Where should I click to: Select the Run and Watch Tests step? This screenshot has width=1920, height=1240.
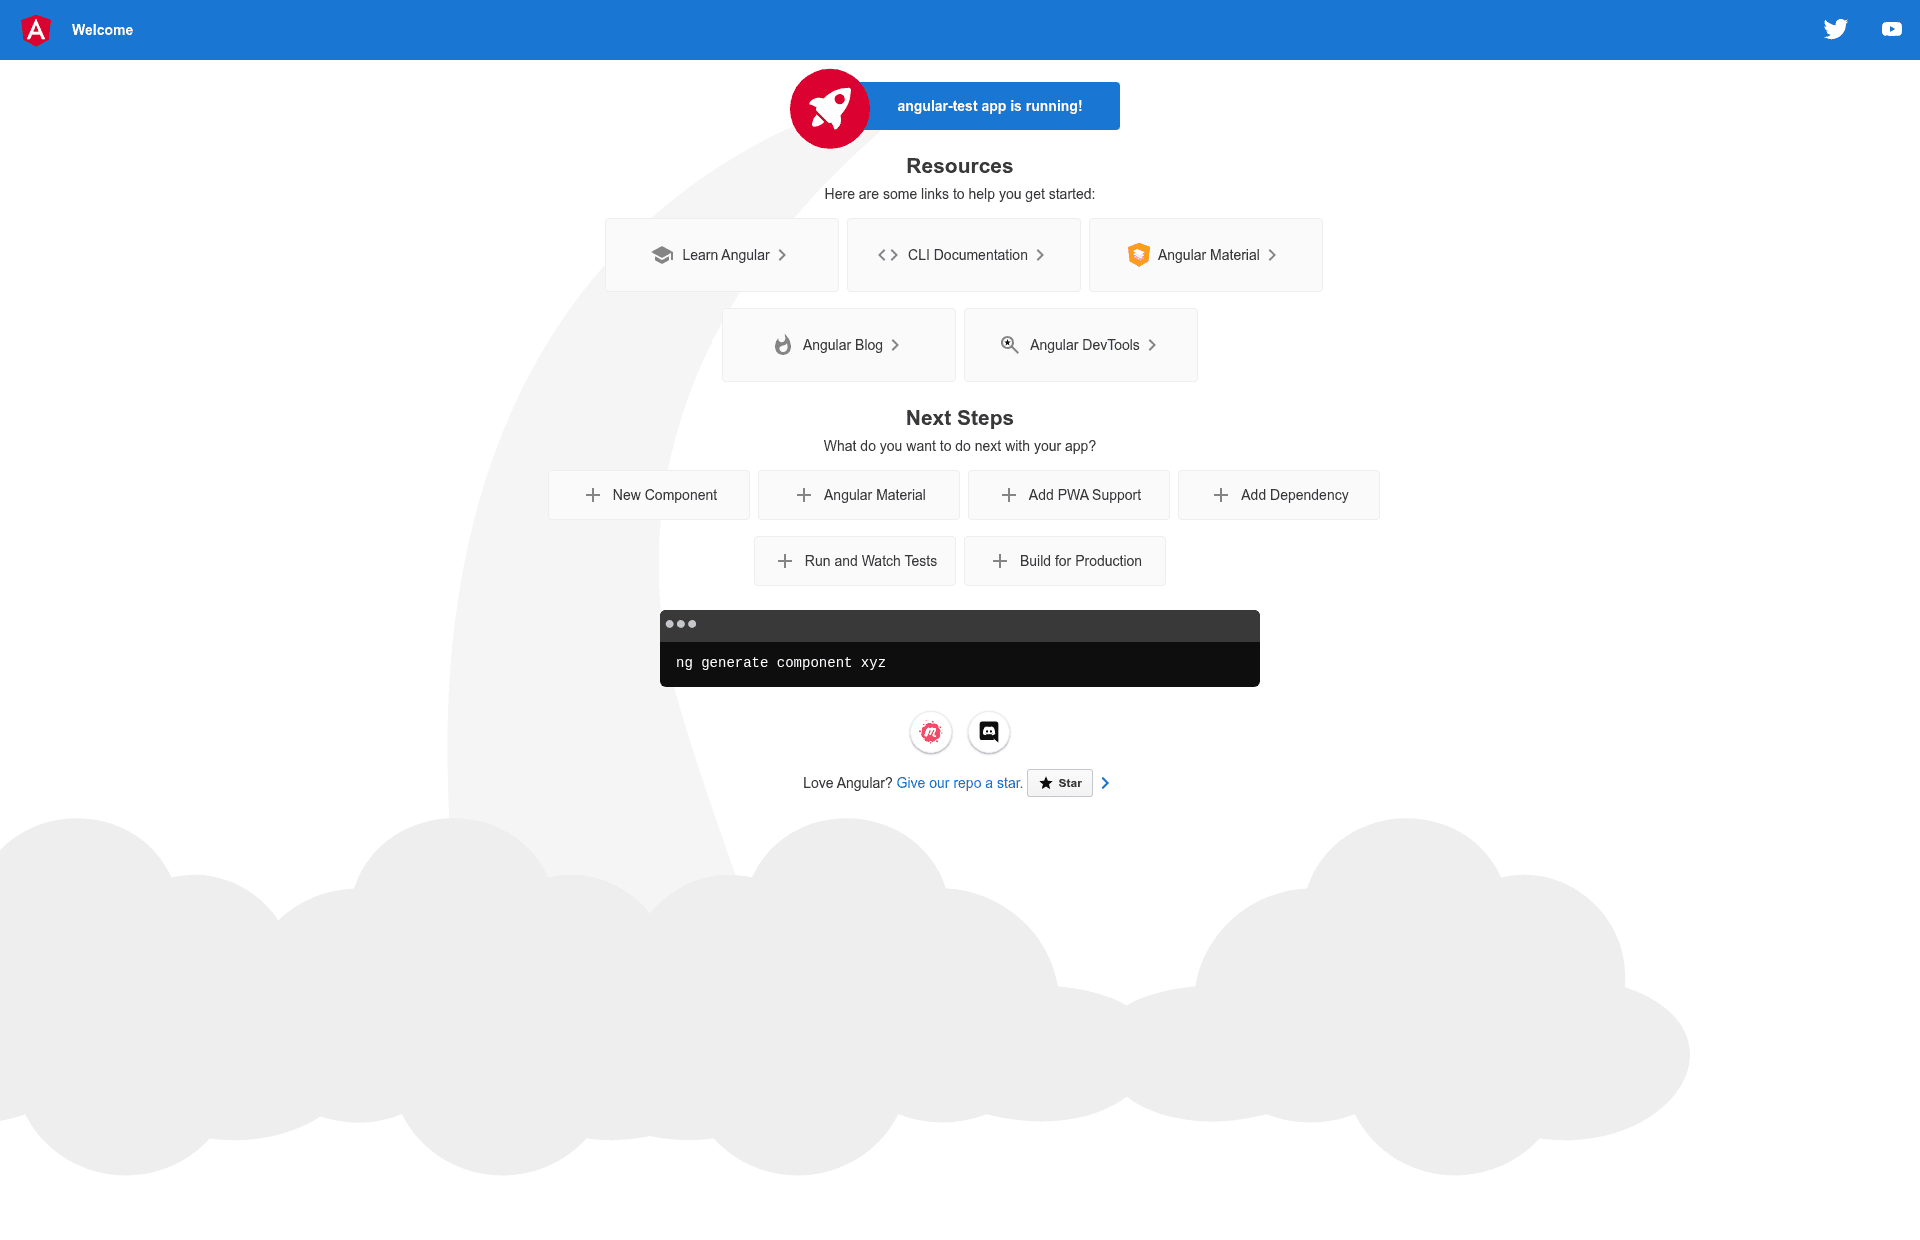point(855,561)
